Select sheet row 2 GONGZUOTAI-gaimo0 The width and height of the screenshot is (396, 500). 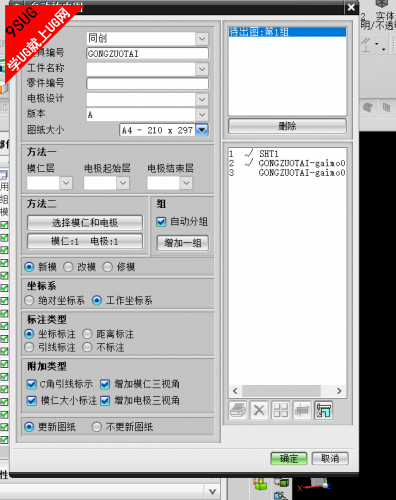(287, 163)
